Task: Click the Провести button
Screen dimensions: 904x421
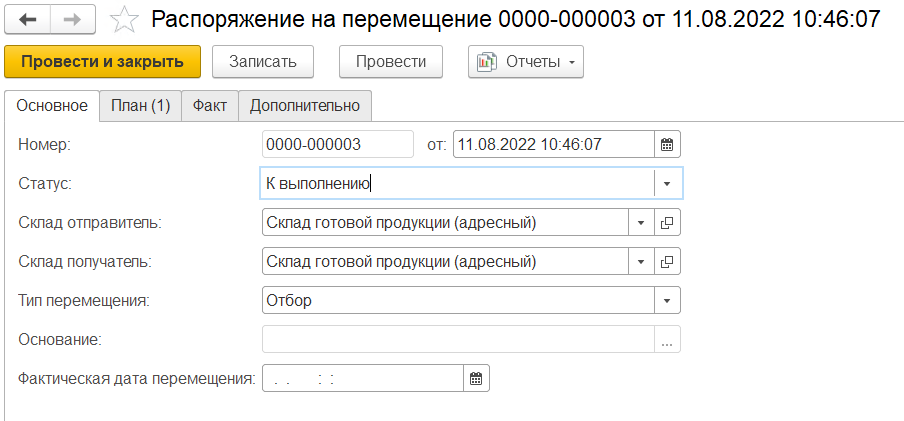Action: pyautogui.click(x=390, y=61)
